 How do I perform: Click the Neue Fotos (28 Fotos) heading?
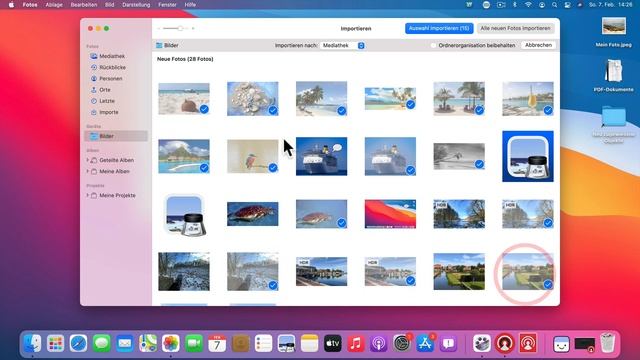(185, 59)
